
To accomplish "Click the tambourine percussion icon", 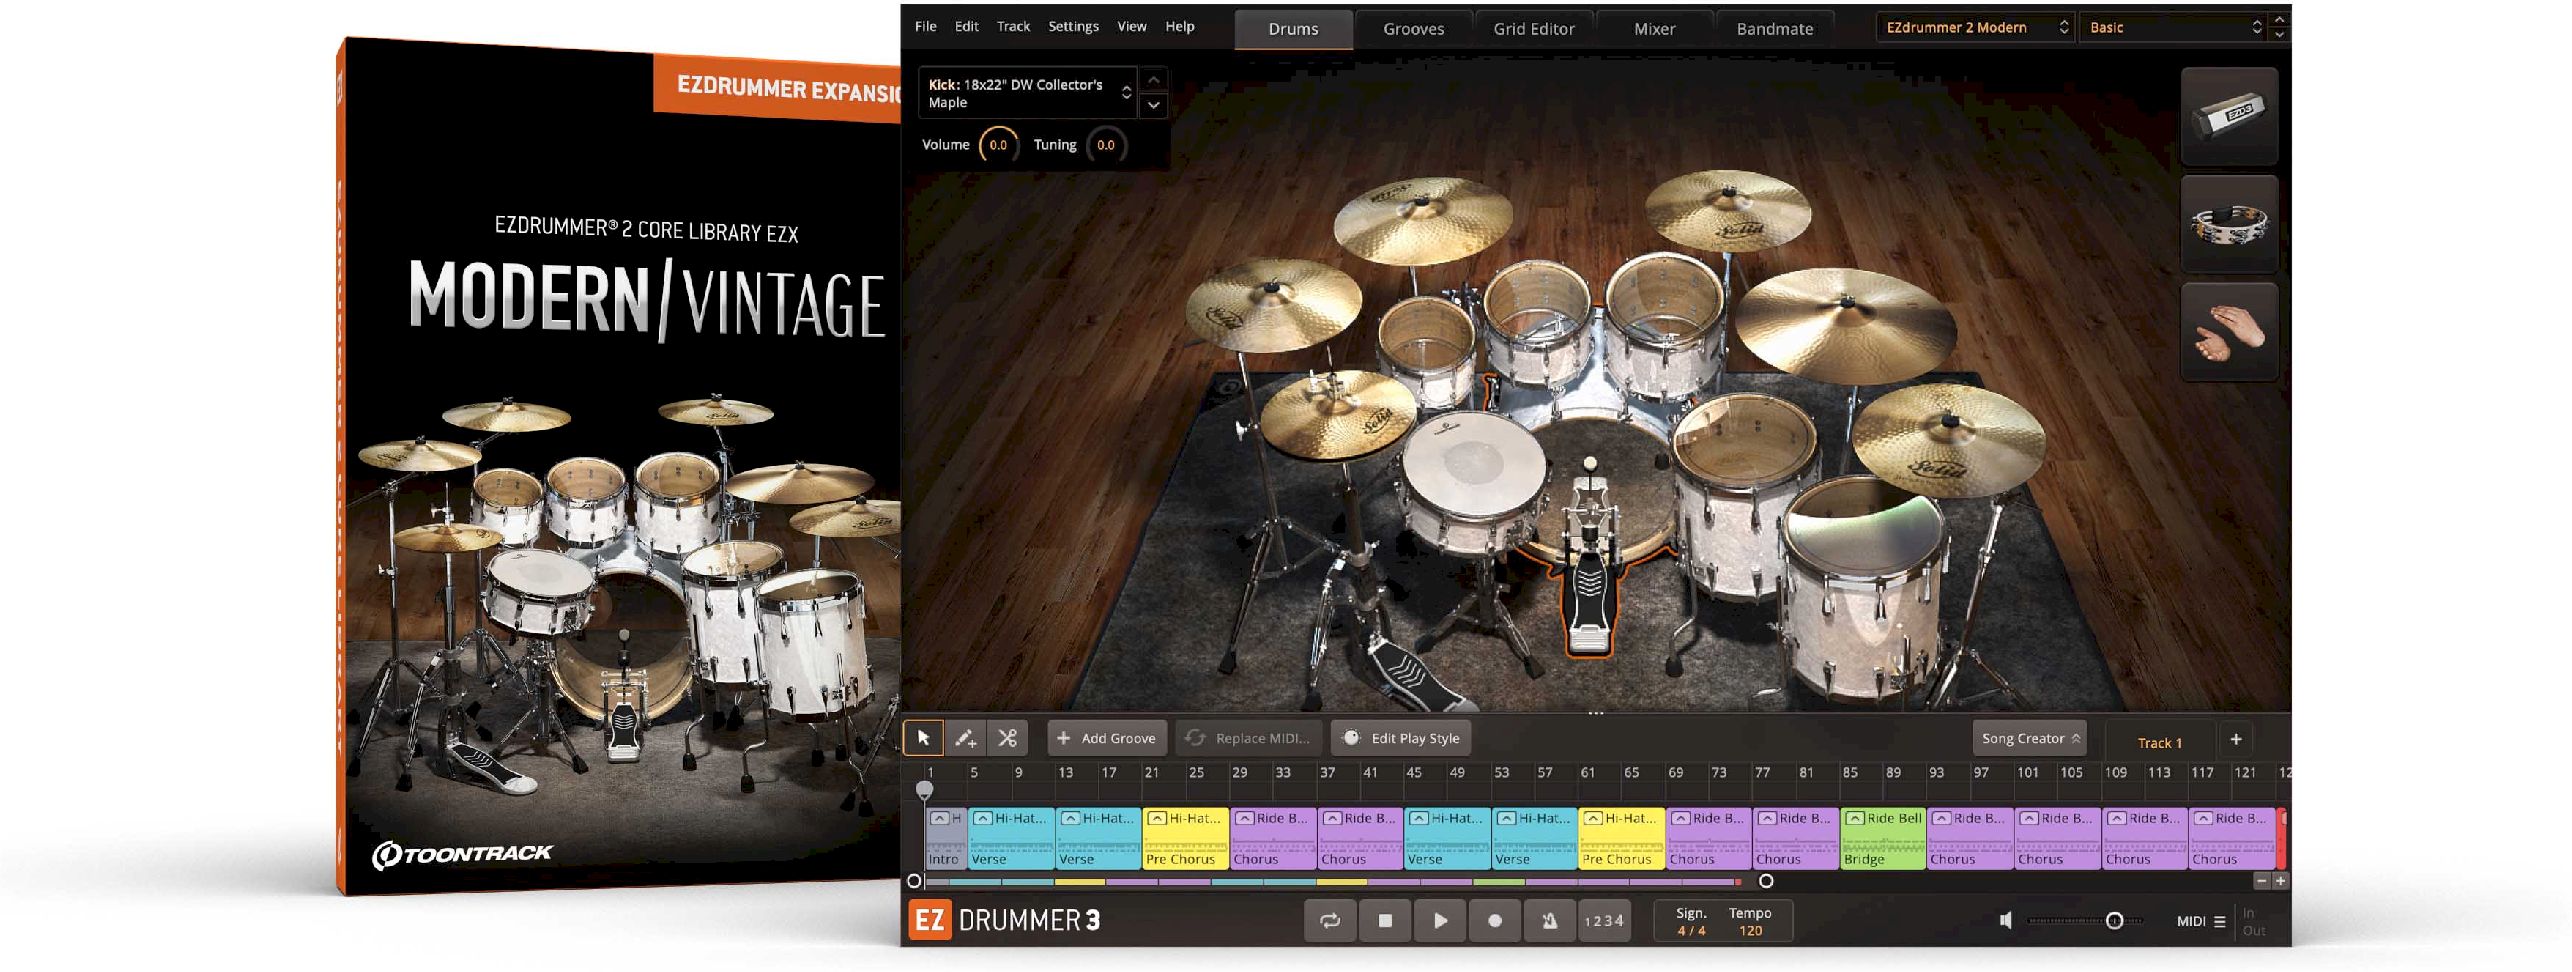I will click(2228, 224).
